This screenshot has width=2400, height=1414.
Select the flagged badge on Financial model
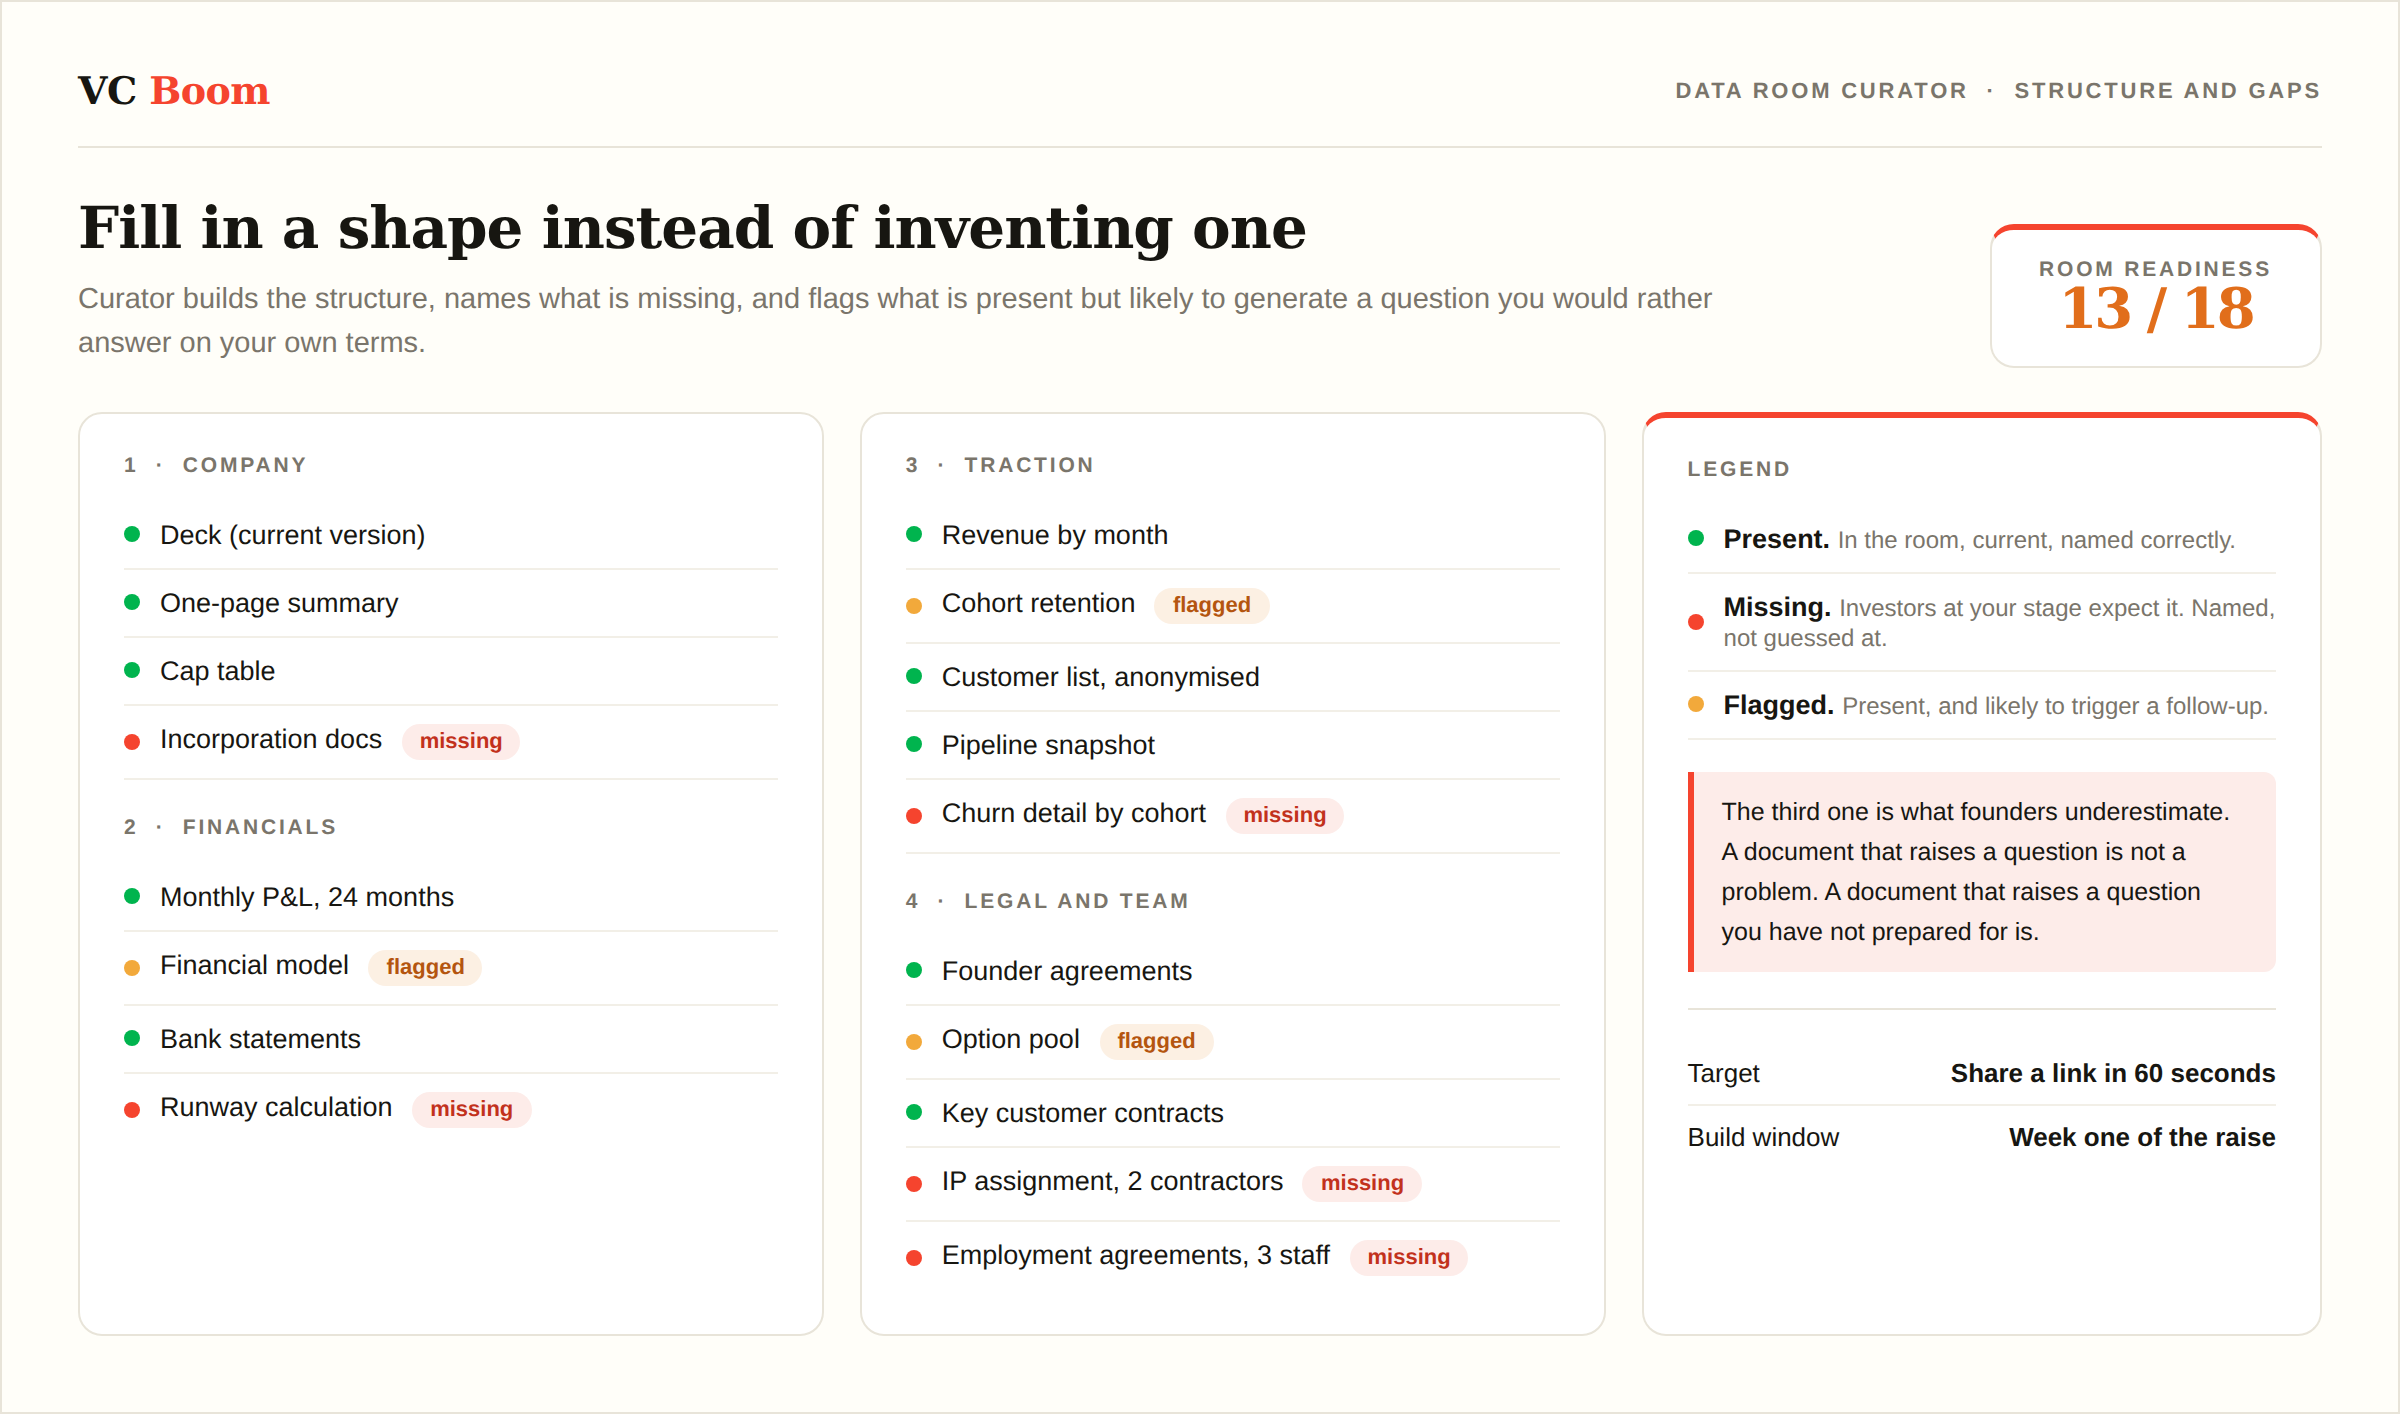tap(425, 967)
